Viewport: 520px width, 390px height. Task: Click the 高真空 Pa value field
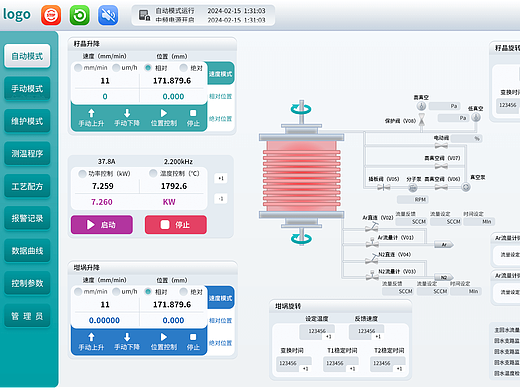pos(444,106)
